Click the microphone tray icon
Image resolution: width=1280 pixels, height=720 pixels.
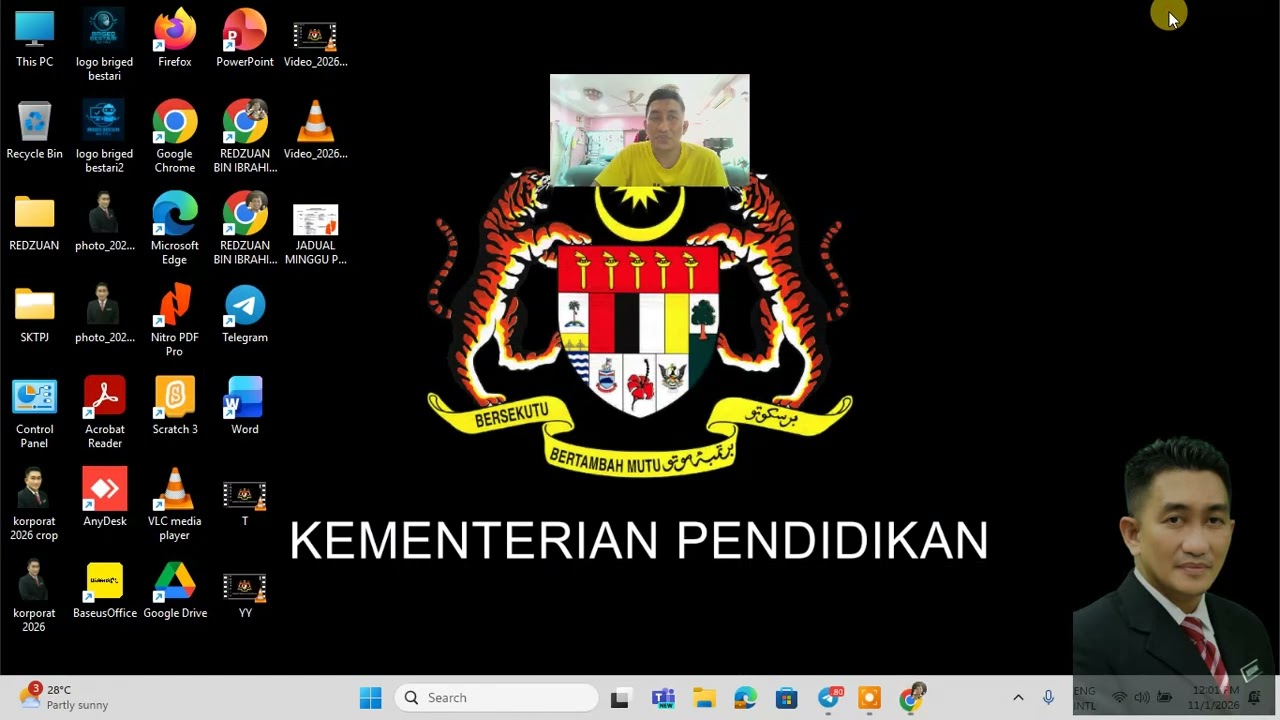pyautogui.click(x=1048, y=698)
